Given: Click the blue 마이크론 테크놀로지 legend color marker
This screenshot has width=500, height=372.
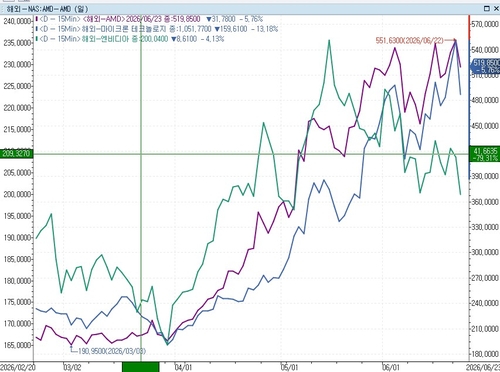Looking at the screenshot, I should (x=36, y=29).
